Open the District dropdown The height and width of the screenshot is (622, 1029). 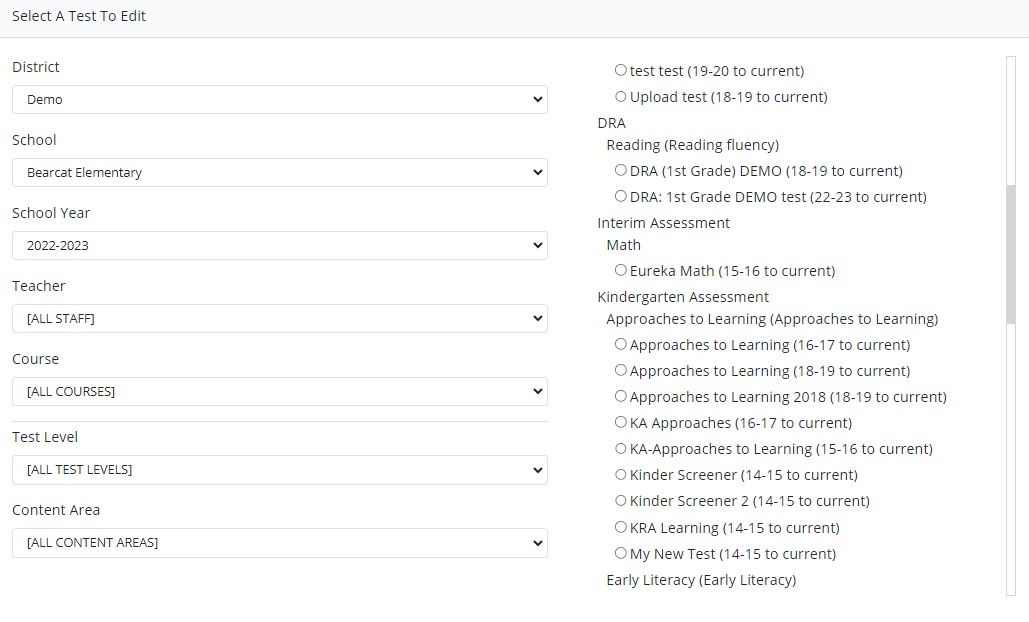279,100
